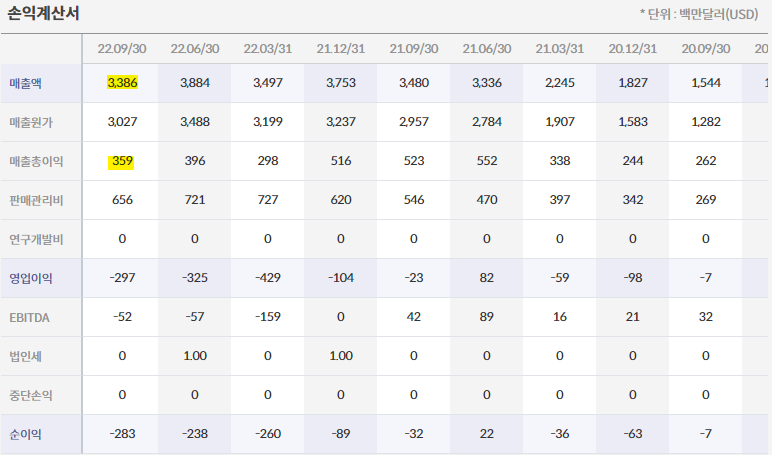The image size is (772, 455).
Task: Click cost of sales value 3,488
Action: (x=195, y=122)
